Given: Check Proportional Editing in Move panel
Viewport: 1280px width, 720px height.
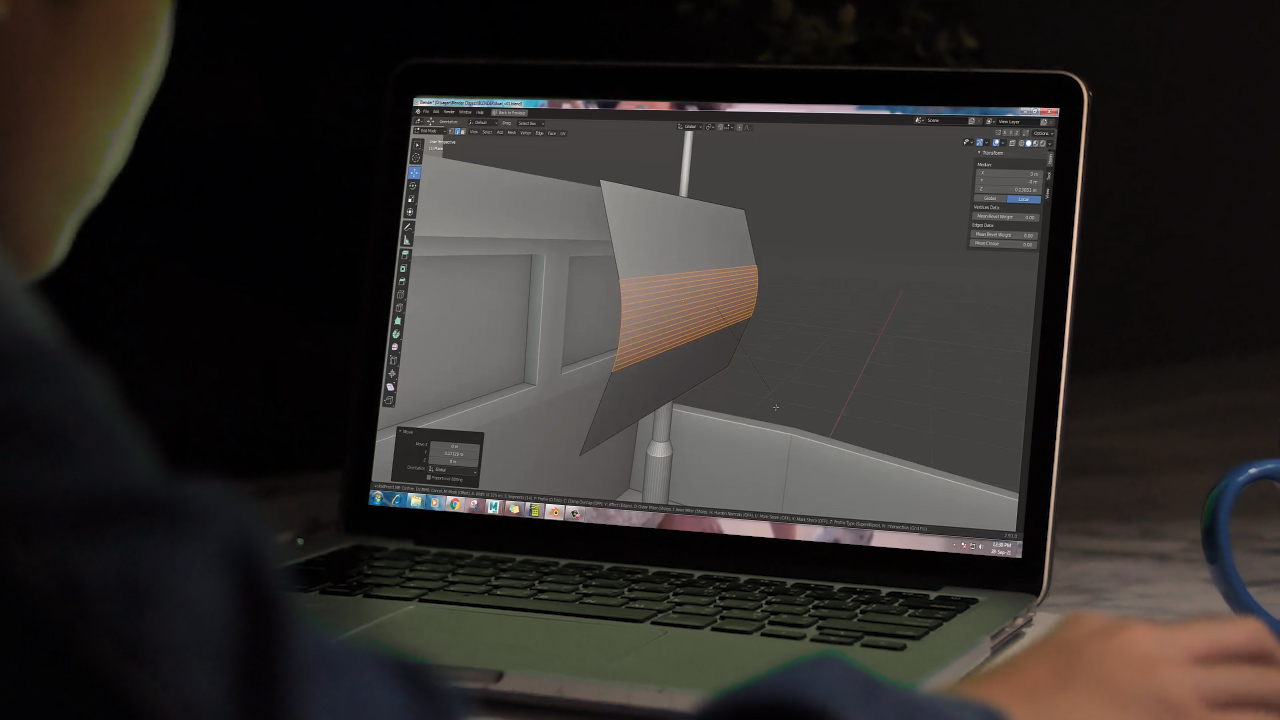Looking at the screenshot, I should click(429, 478).
